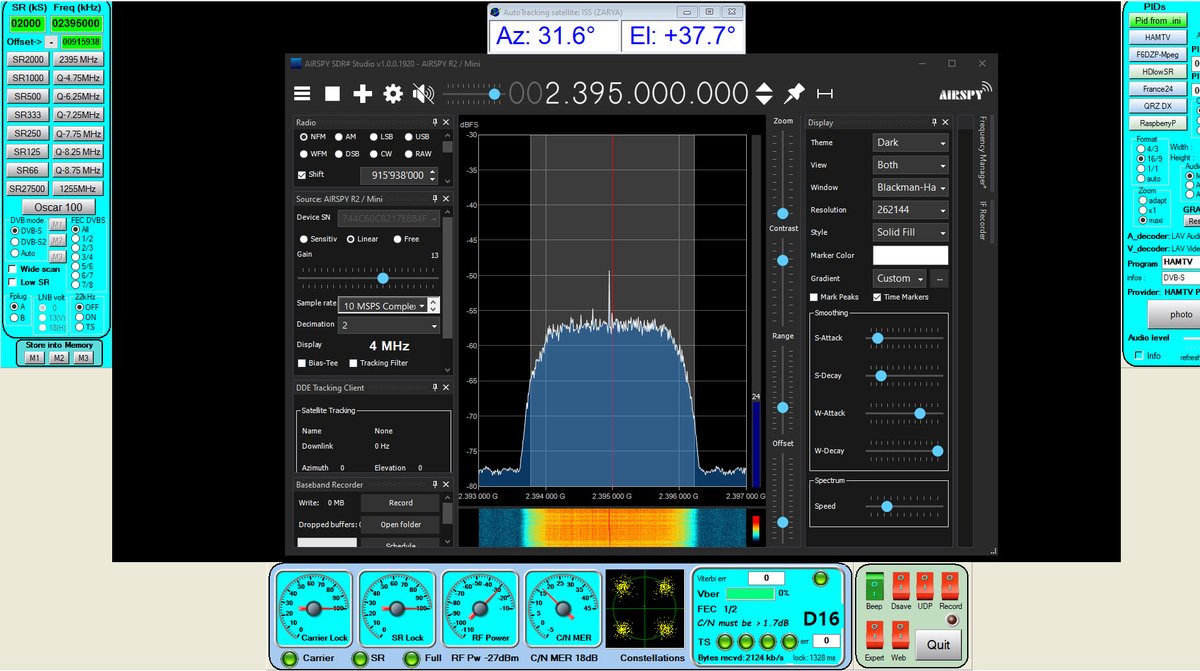Image resolution: width=1200 pixels, height=671 pixels.
Task: Open the Frequency Manager side tab
Action: tap(983, 153)
